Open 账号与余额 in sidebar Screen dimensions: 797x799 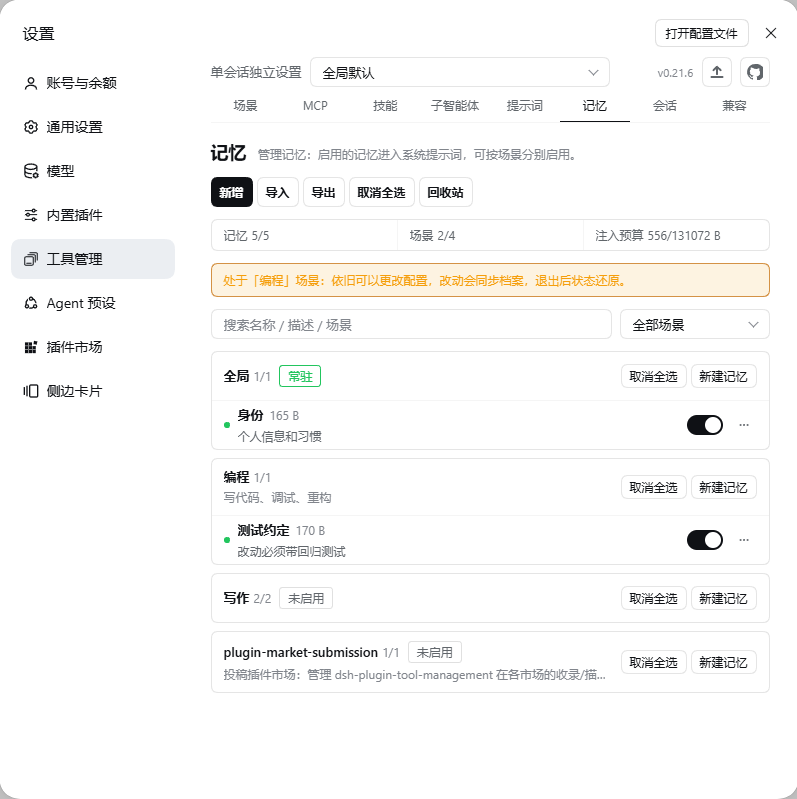pos(93,83)
